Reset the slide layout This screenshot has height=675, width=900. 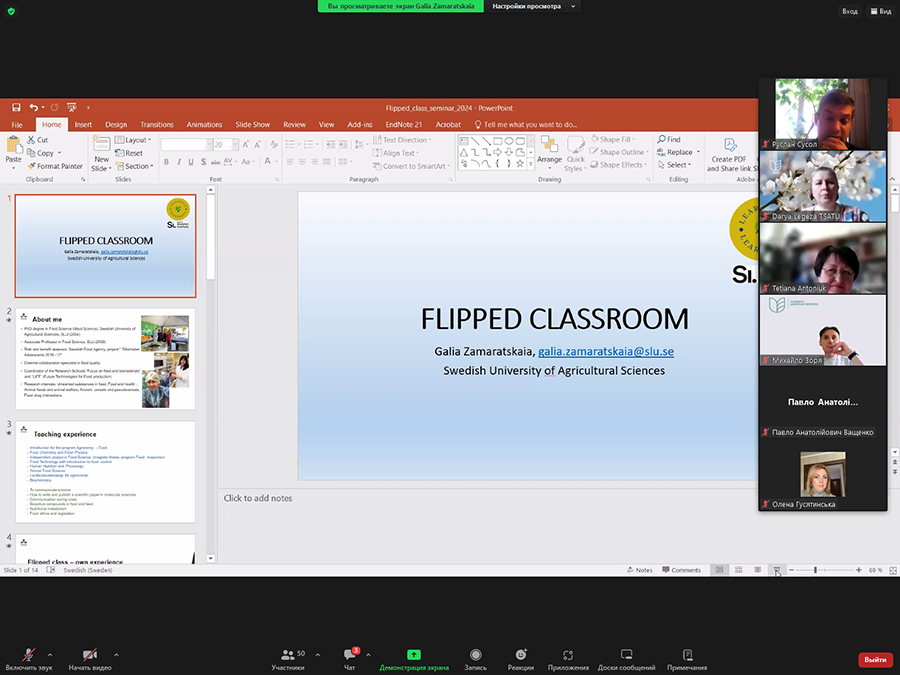pos(129,153)
